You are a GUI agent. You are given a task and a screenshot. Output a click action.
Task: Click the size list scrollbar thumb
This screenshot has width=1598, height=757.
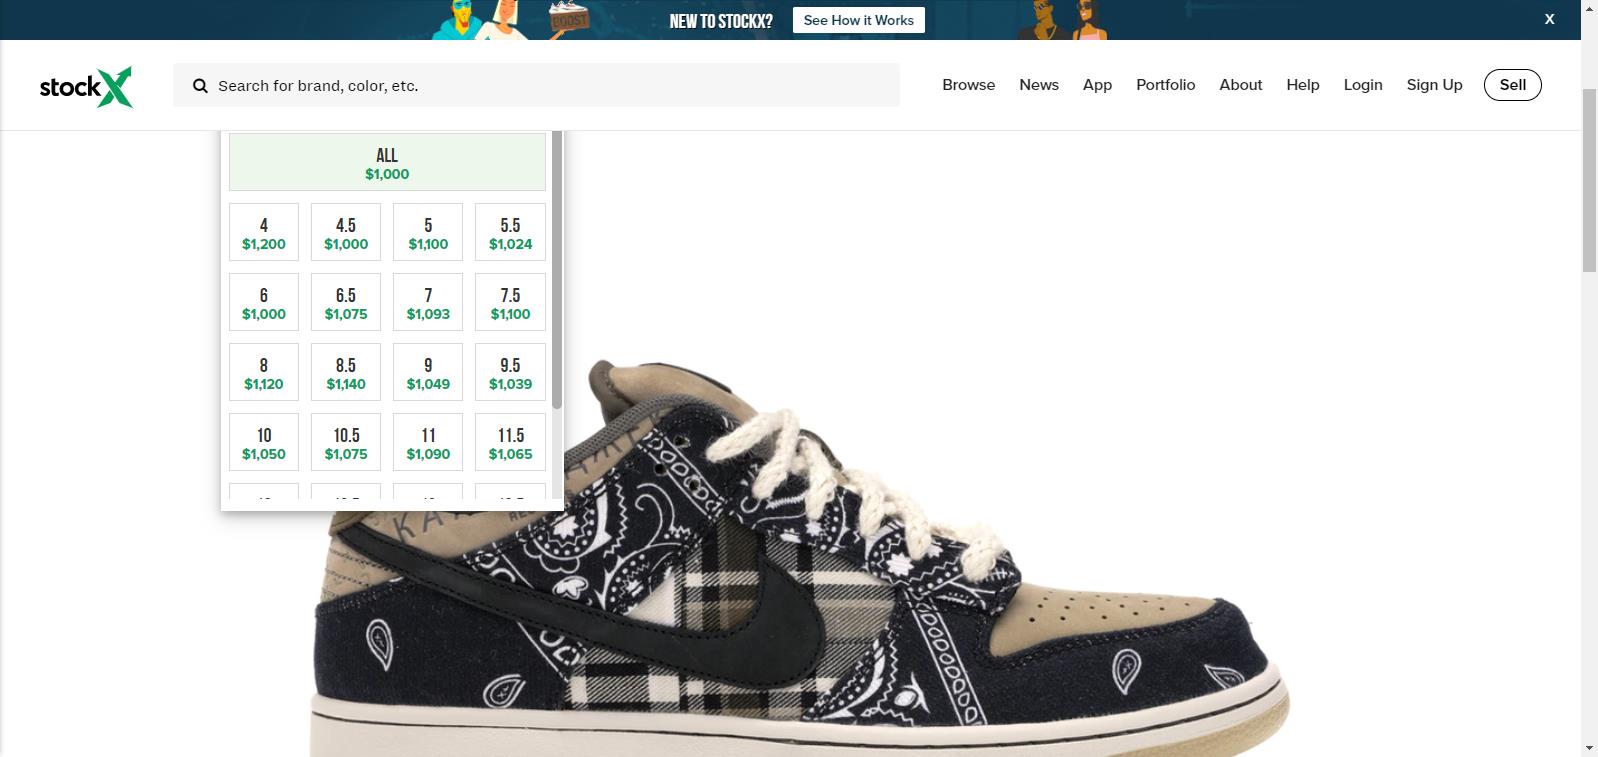click(x=557, y=270)
